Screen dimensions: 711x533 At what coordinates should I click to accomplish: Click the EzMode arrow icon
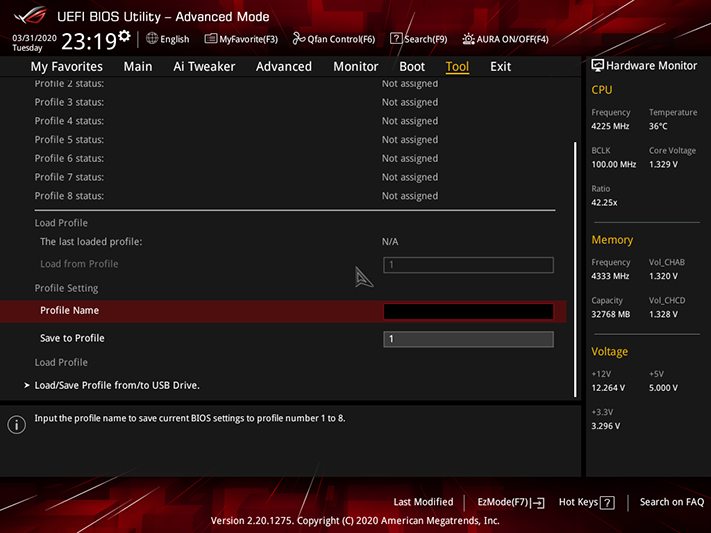(538, 503)
